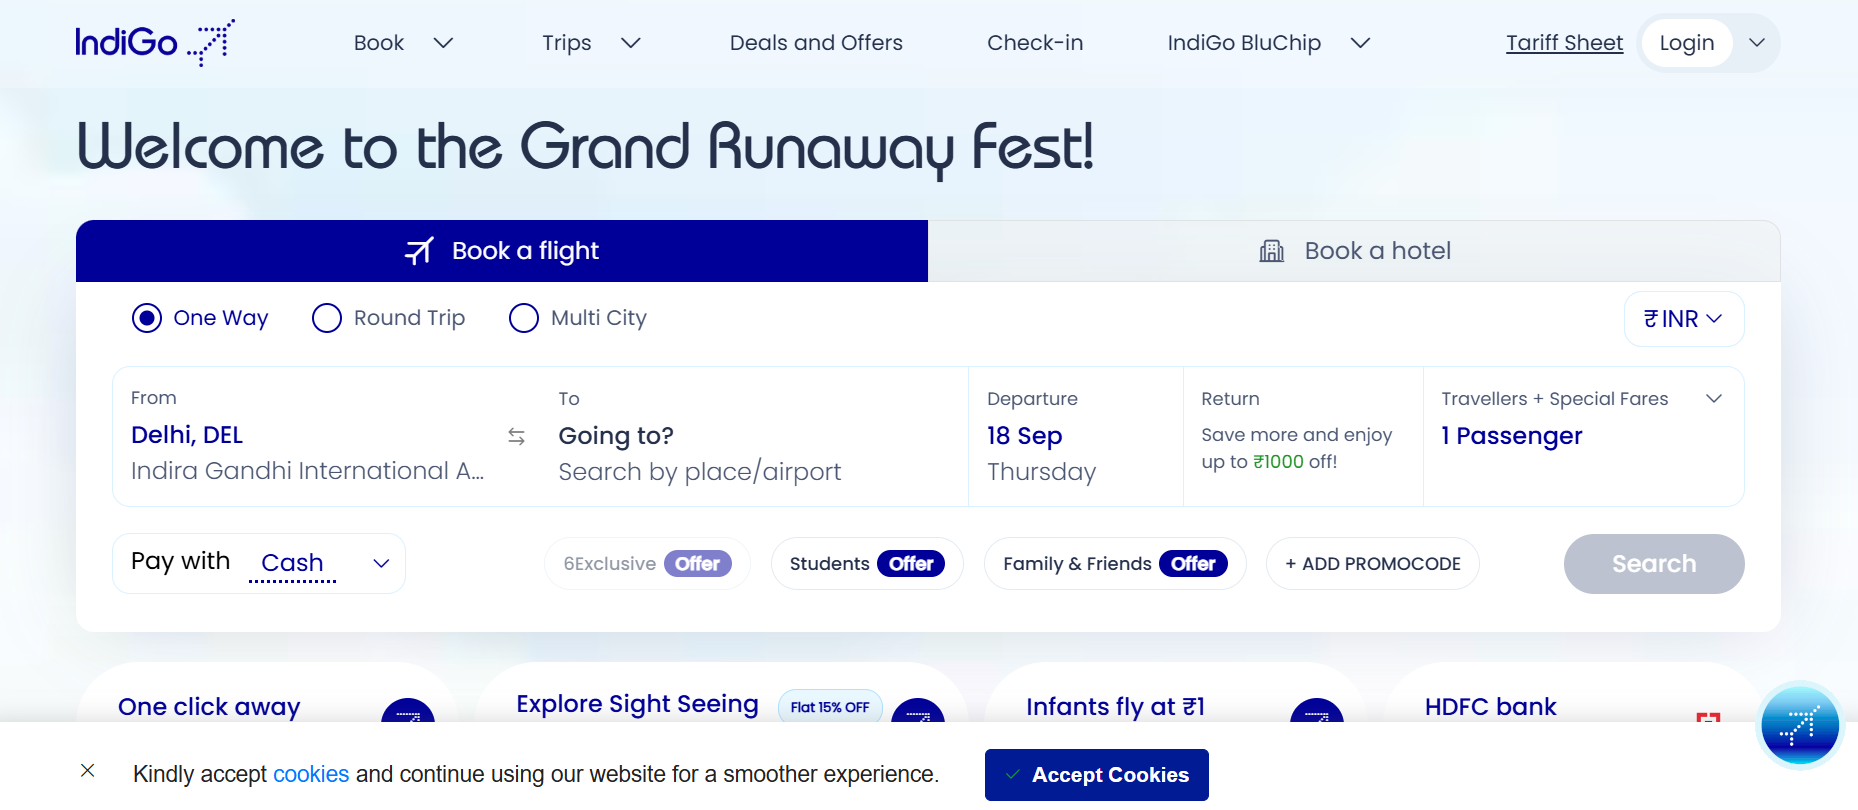1858x810 pixels.
Task: Open the floating IndiGo chat assistant
Action: coord(1799,726)
